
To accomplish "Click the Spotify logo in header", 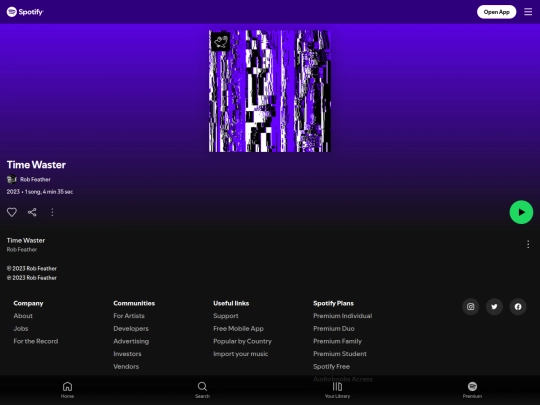I will click(x=25, y=12).
